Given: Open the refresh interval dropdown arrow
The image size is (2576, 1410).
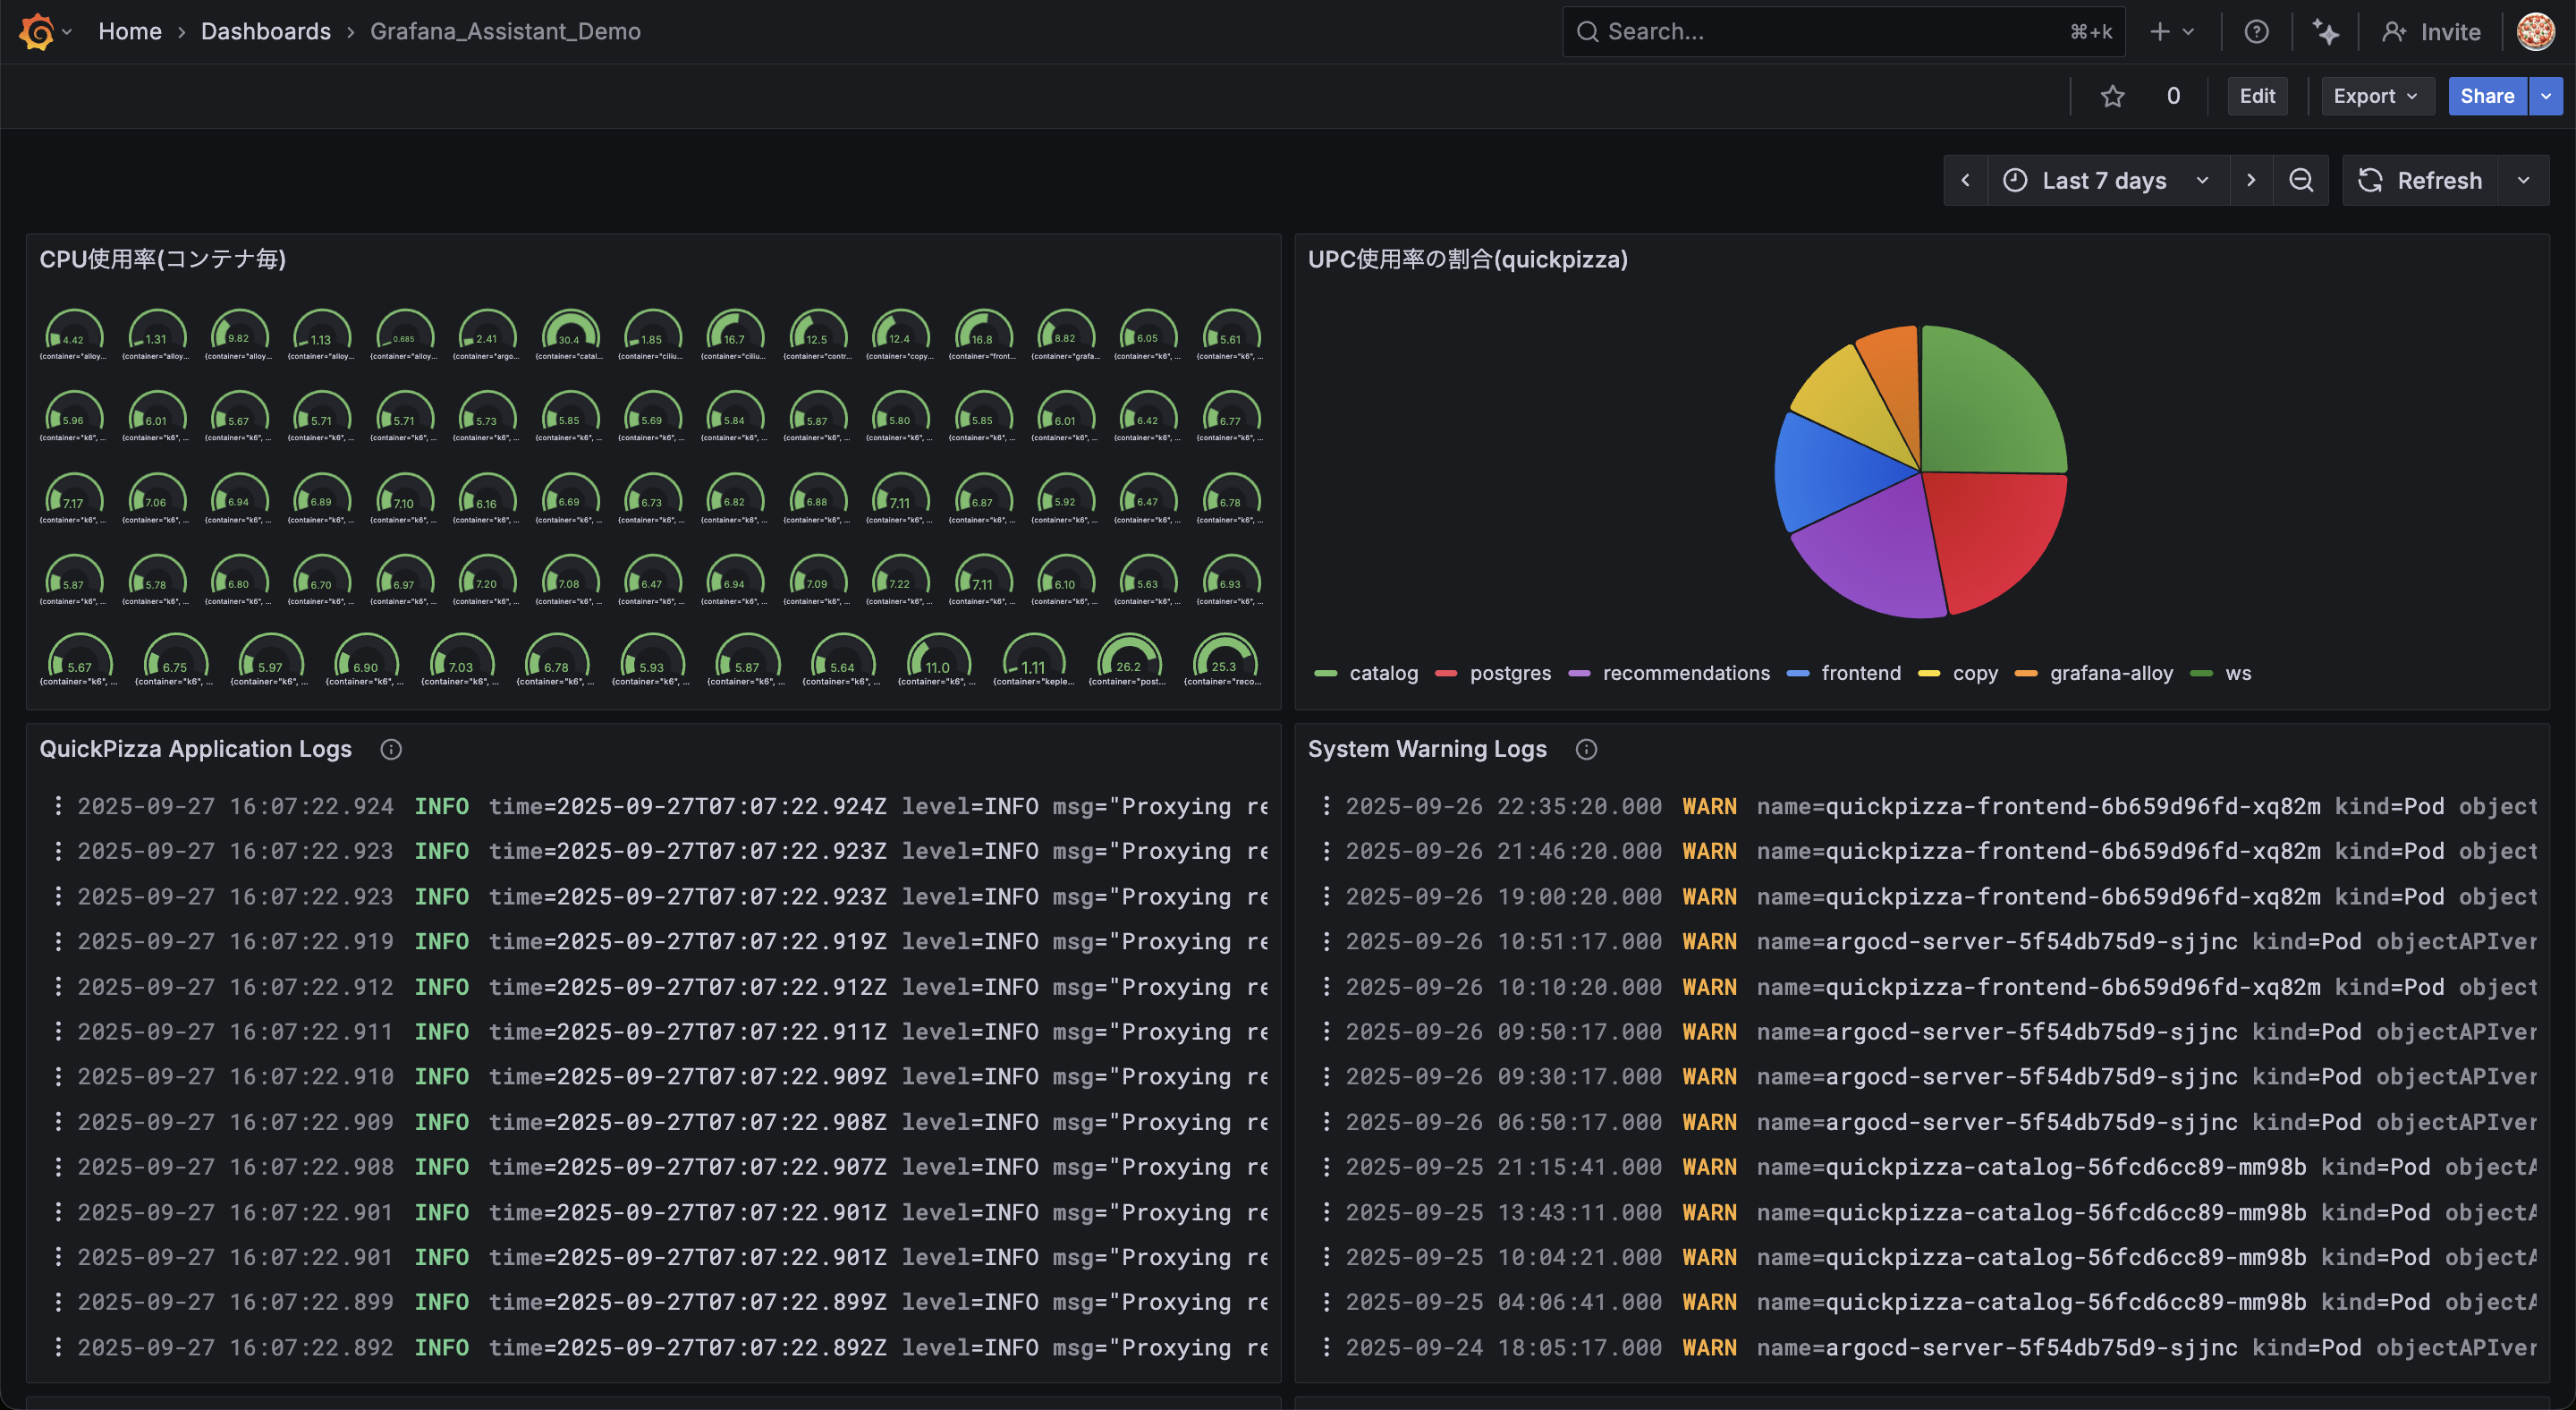Looking at the screenshot, I should (2523, 180).
